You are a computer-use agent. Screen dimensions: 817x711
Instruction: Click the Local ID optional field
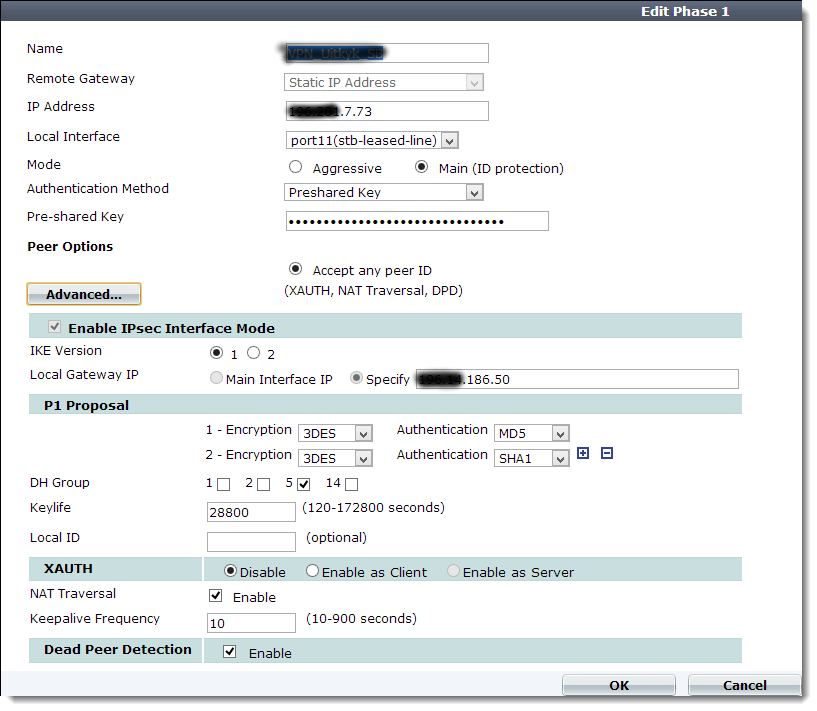coord(251,542)
